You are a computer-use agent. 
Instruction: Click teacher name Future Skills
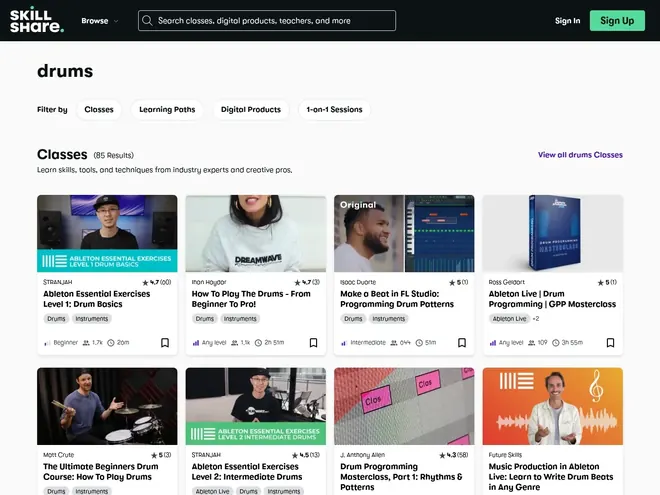click(505, 455)
